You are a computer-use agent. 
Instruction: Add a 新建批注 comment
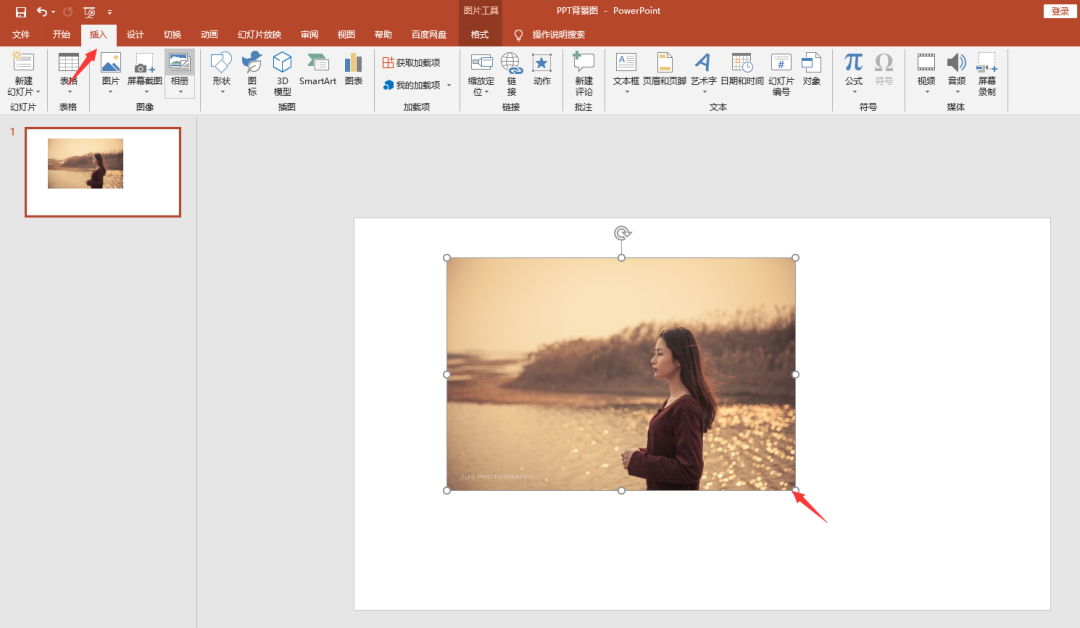point(583,74)
